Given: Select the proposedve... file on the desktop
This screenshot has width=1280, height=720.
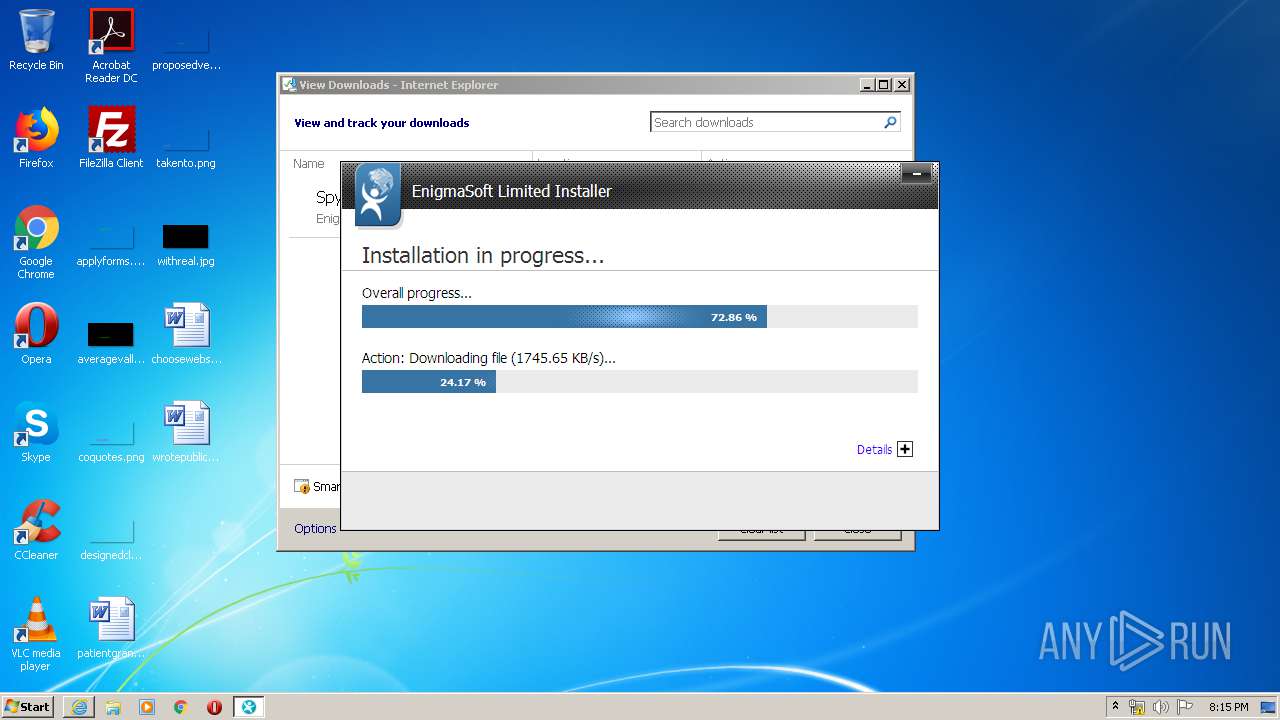Looking at the screenshot, I should coord(186,46).
